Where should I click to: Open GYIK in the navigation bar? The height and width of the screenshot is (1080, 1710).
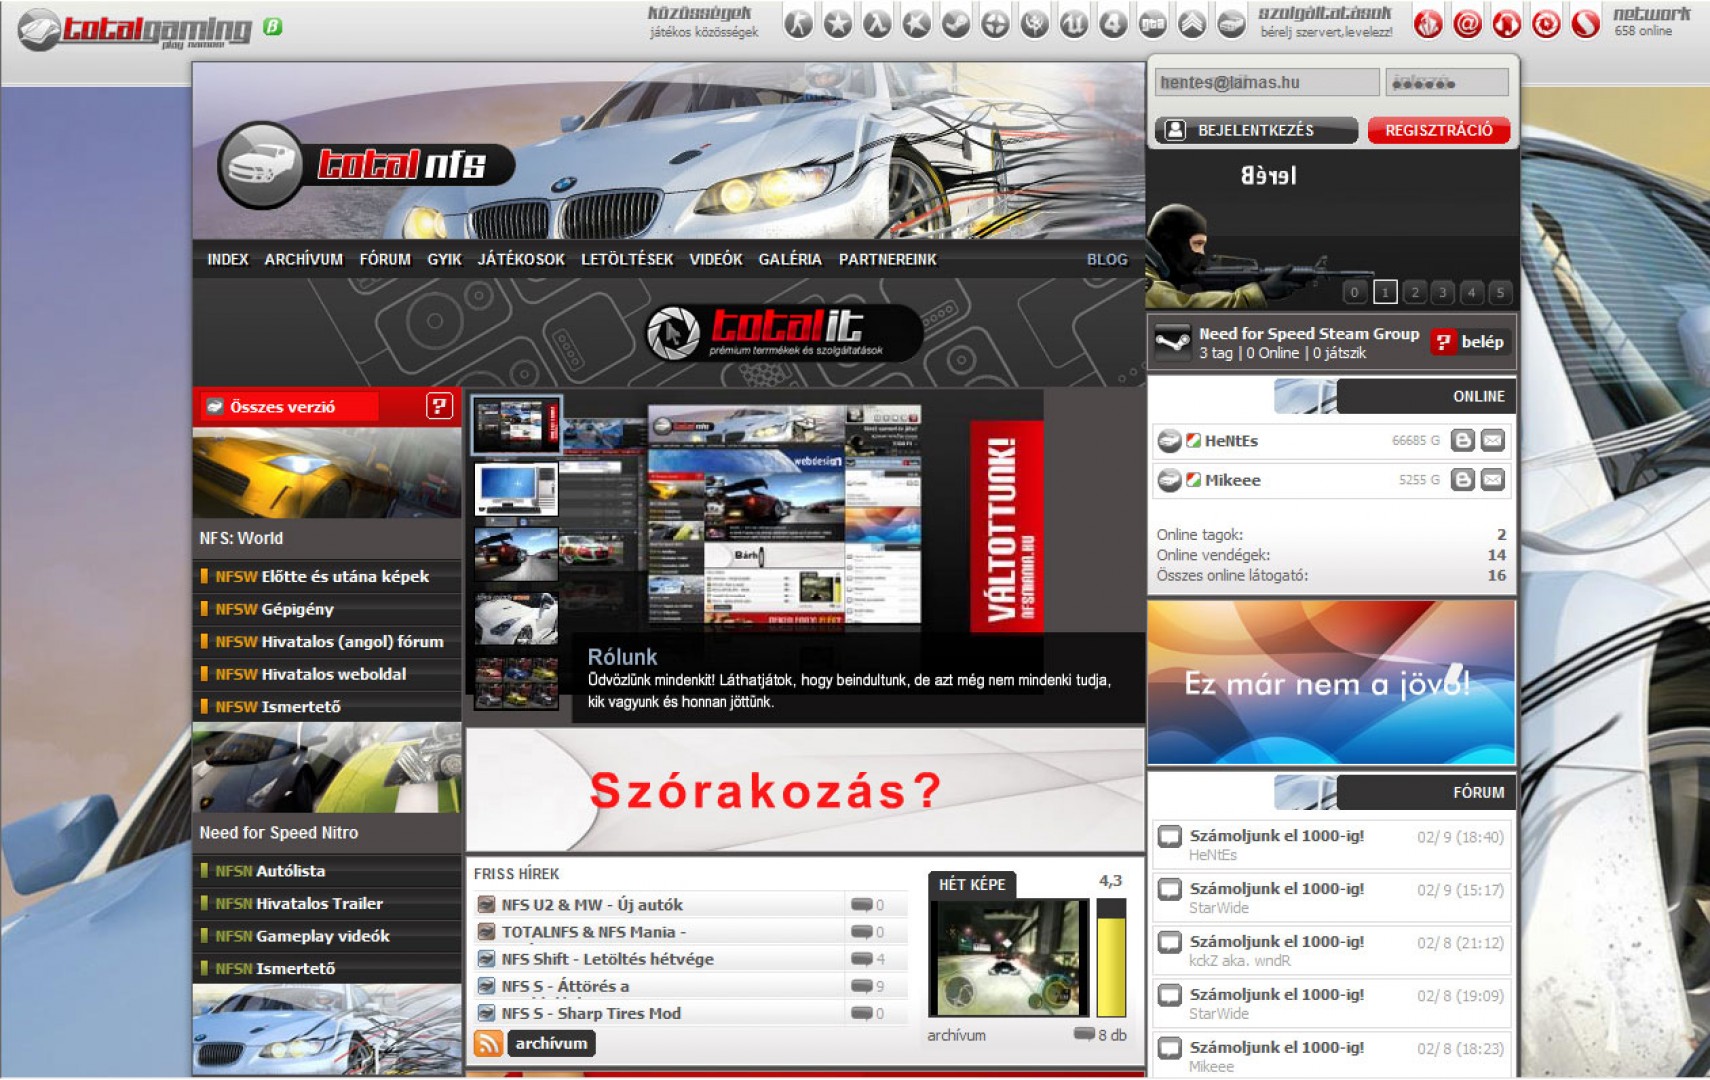444,259
